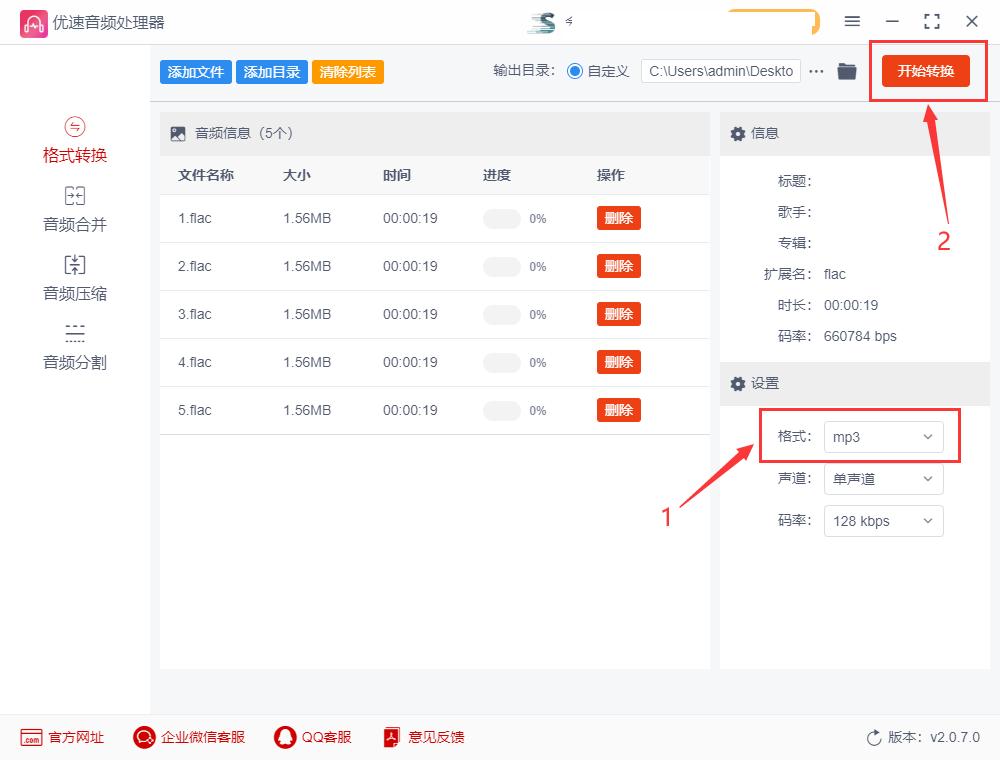Click the progress bar of 3.flac
The width and height of the screenshot is (1000, 760).
[x=499, y=314]
